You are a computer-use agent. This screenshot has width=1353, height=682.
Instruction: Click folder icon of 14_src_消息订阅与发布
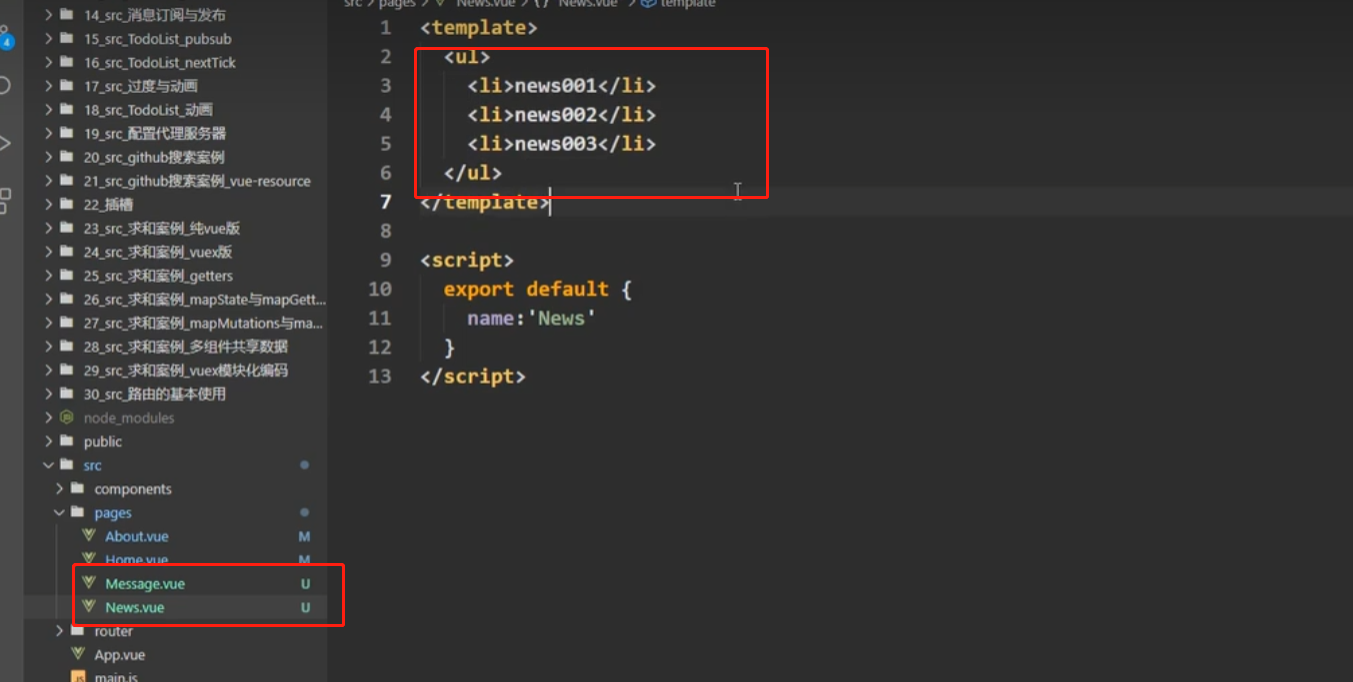coord(67,15)
